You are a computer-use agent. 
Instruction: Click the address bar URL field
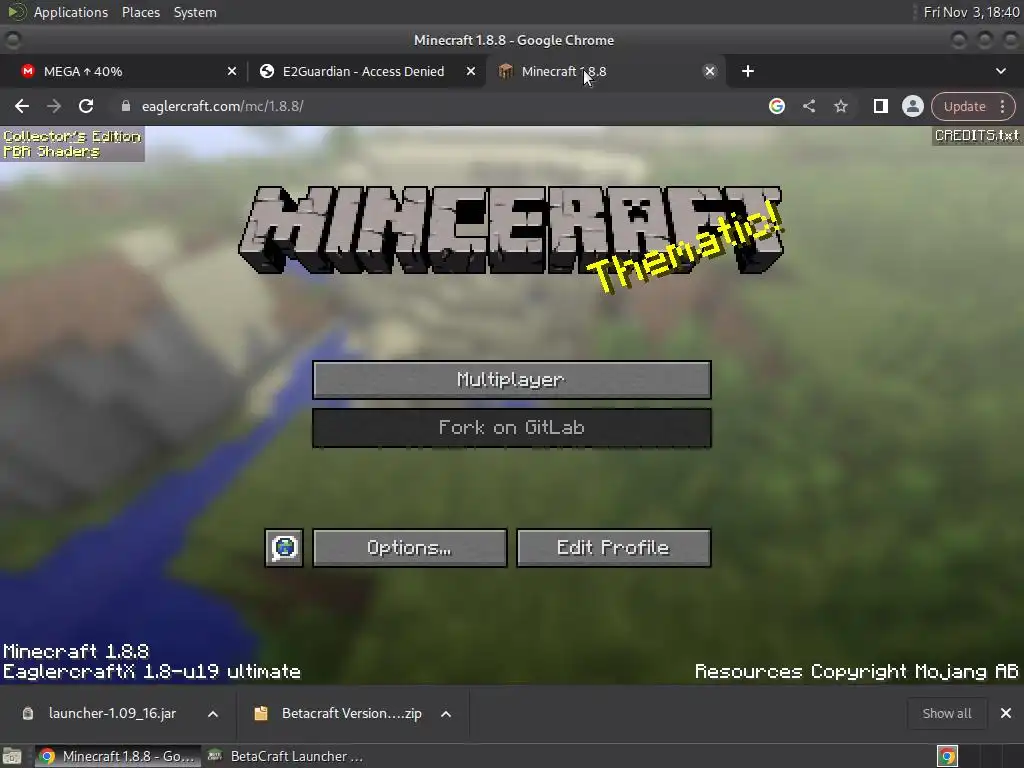point(438,106)
